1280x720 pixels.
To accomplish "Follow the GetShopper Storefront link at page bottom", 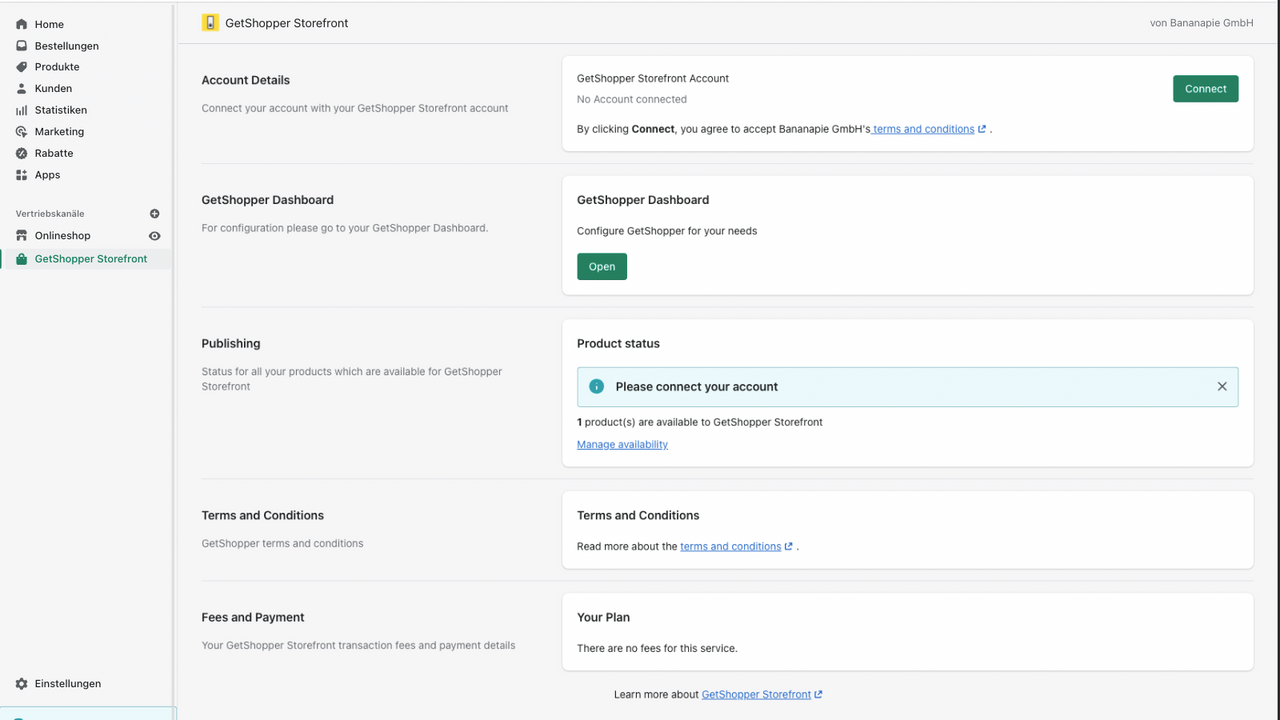I will 757,694.
